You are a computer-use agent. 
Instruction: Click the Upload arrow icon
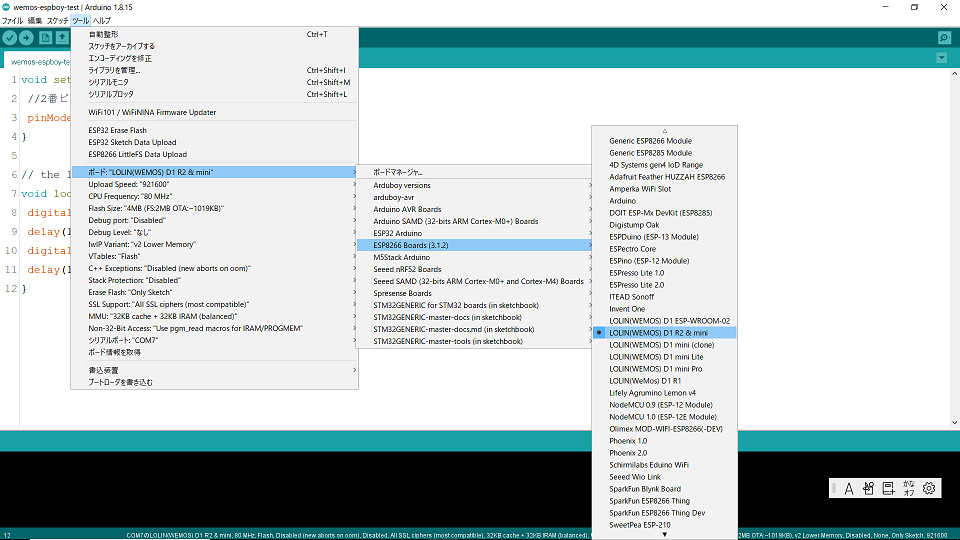tap(27, 38)
